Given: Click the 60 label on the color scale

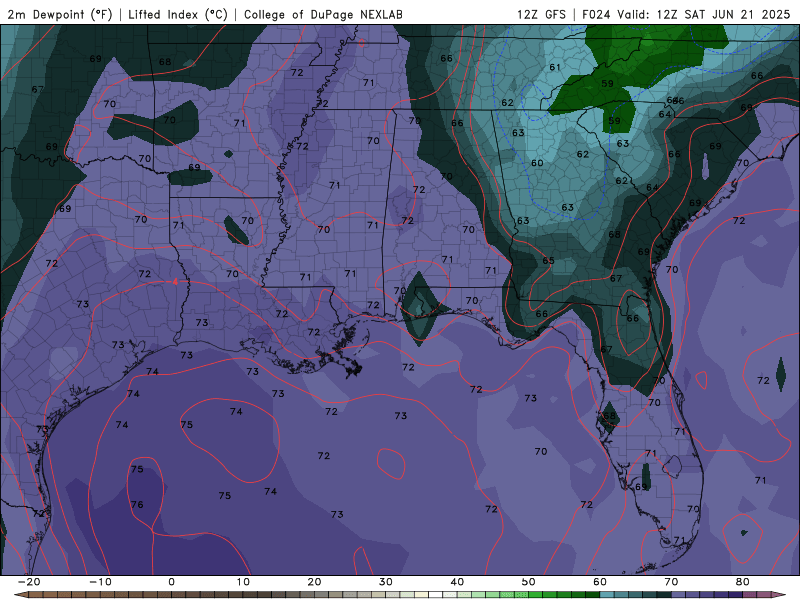Looking at the screenshot, I should point(600,582).
